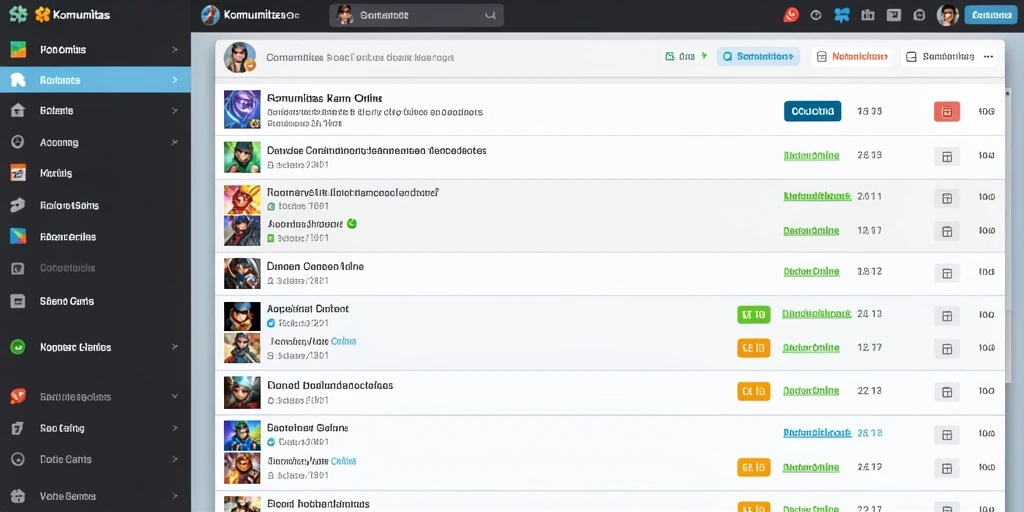Click the gift box icon in top bar
The width and height of the screenshot is (1024, 512).
[868, 15]
